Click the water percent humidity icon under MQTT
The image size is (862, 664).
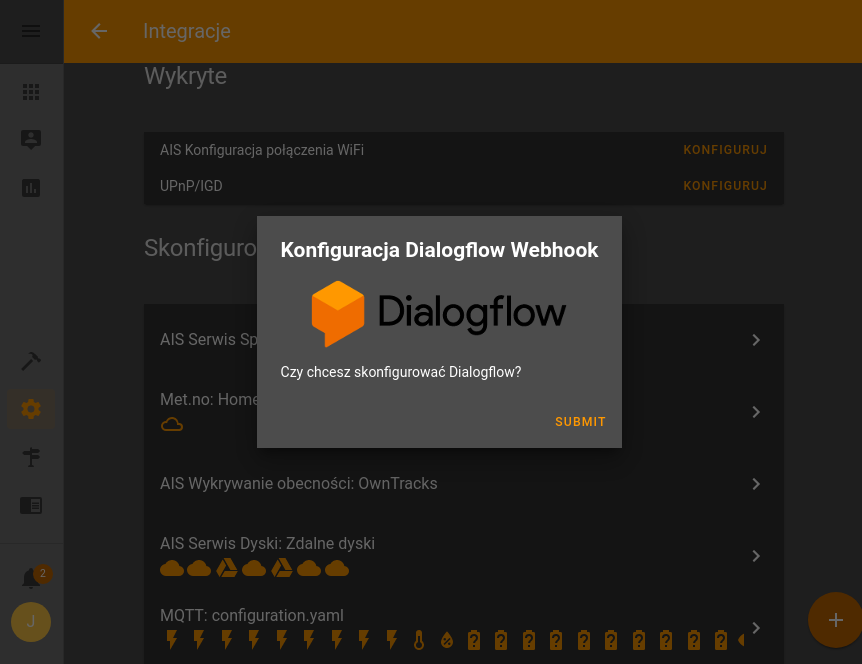(x=446, y=640)
